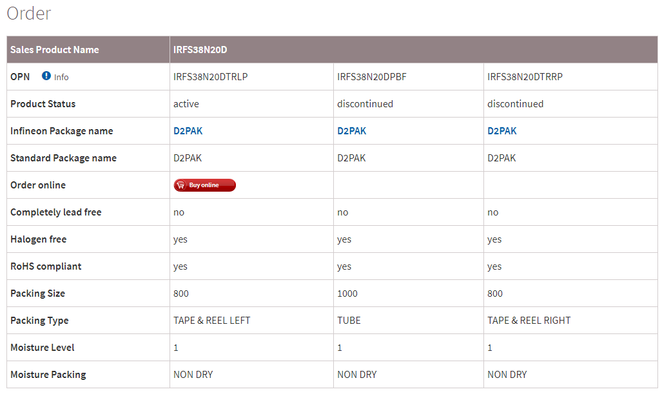Click the IRFS38N20D header cell
Screen dimensions: 671x393
point(413,50)
